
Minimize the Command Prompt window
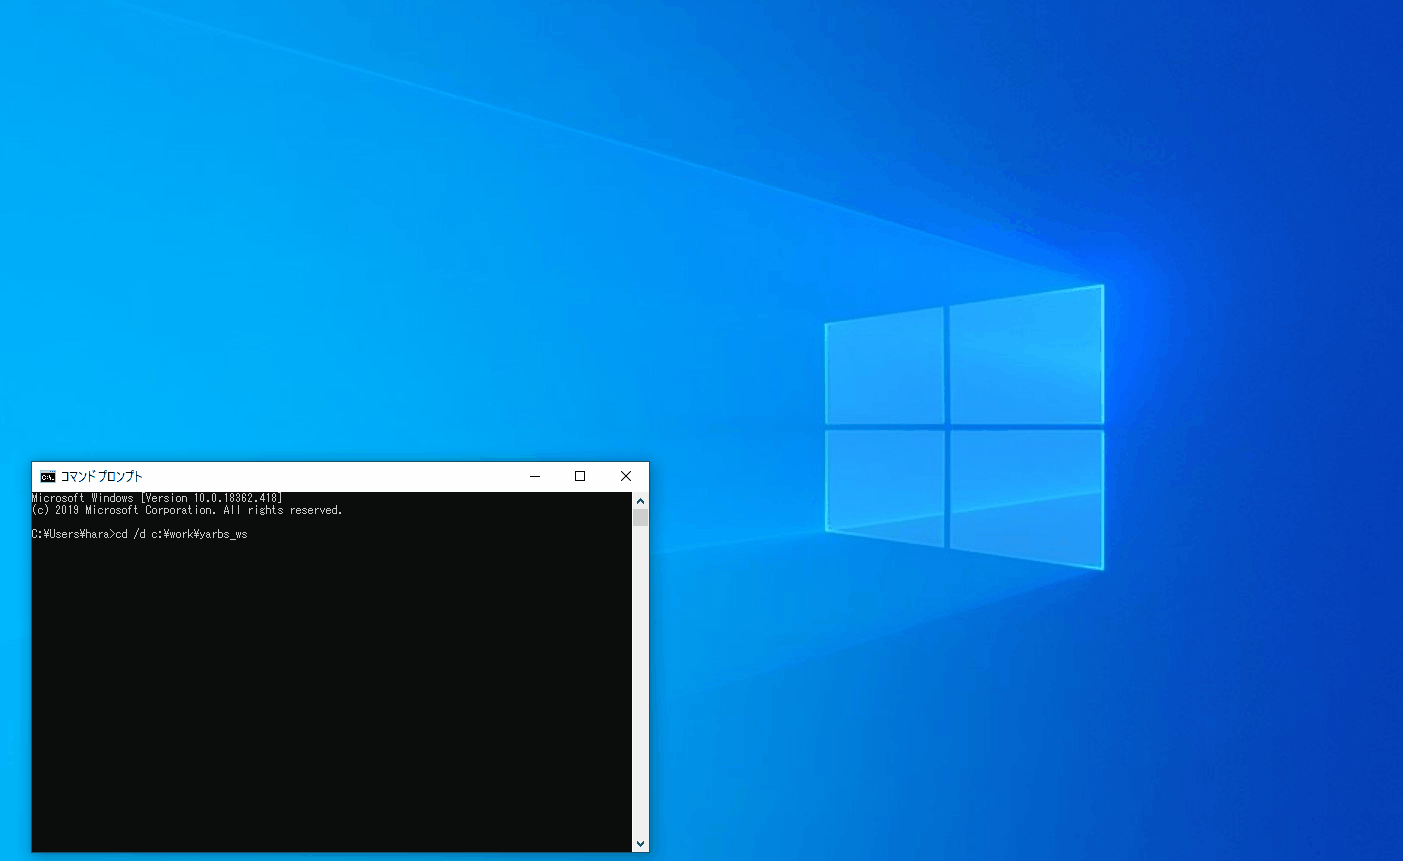(x=535, y=476)
